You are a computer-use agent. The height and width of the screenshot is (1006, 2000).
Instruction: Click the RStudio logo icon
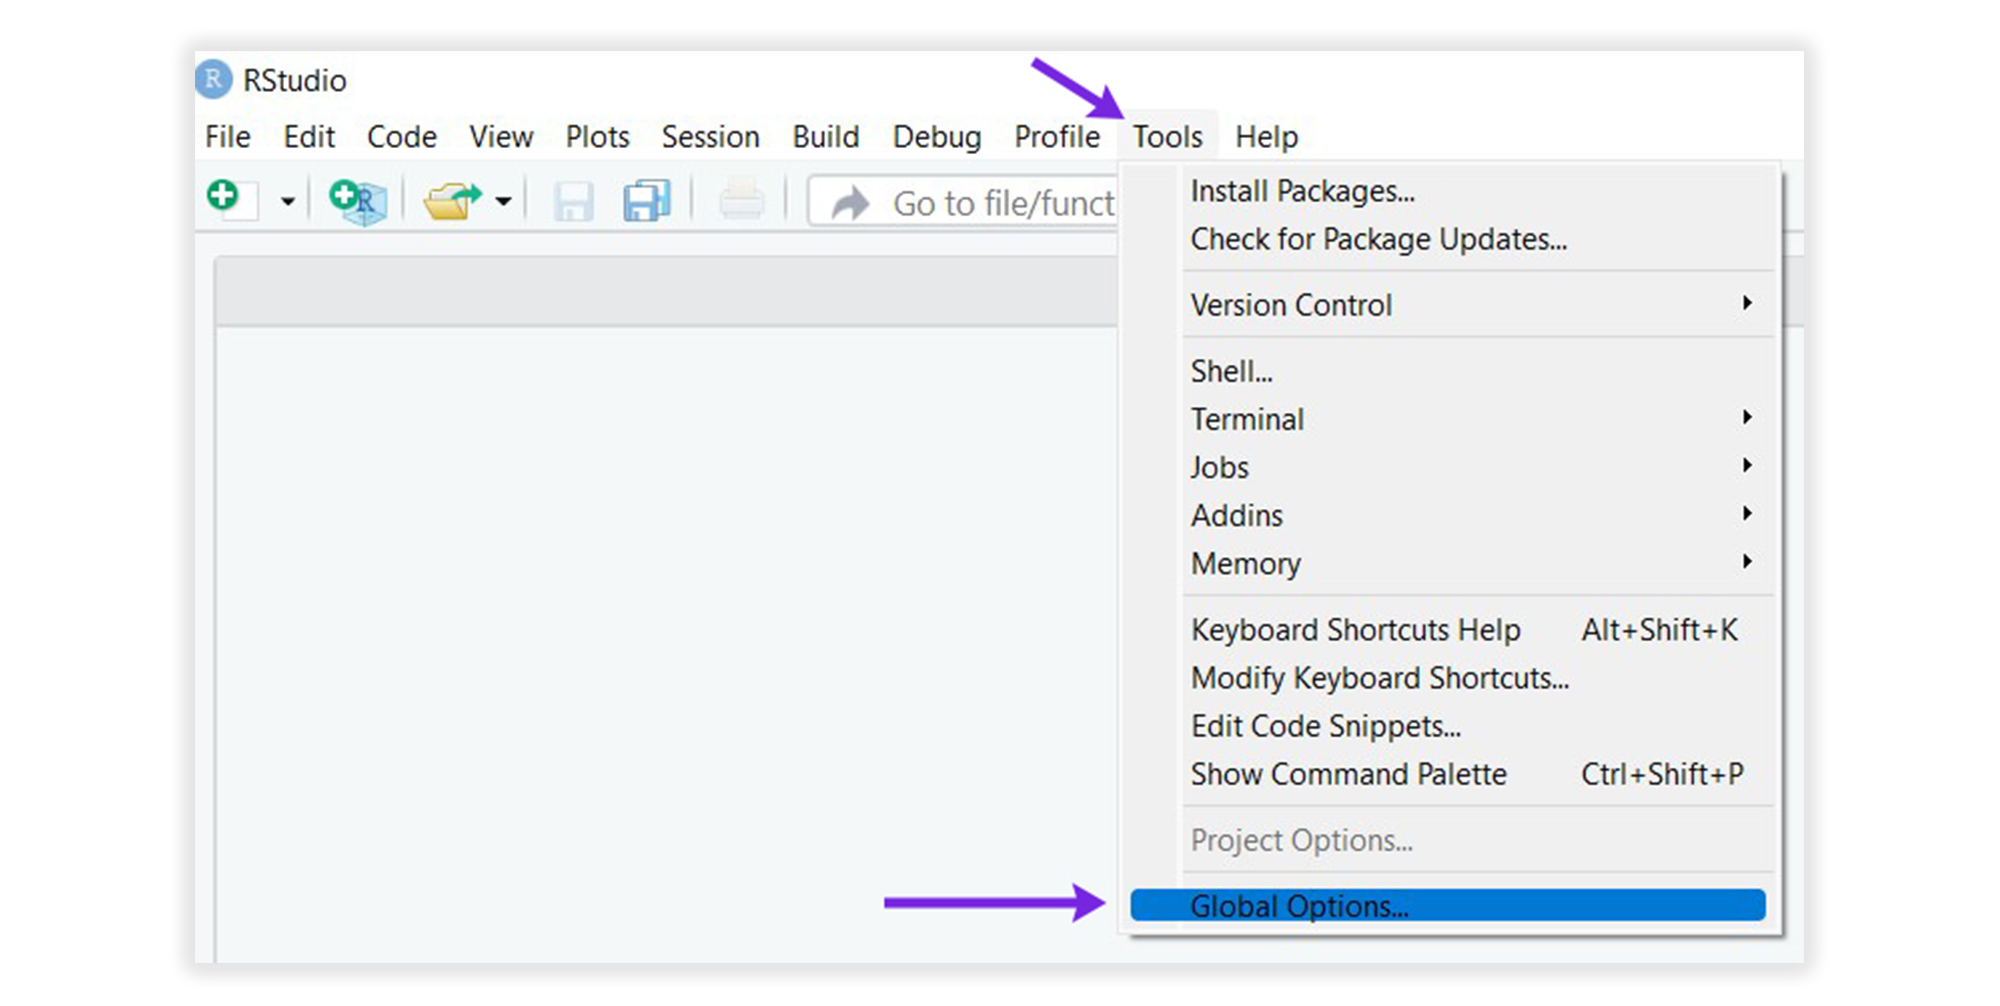(213, 80)
